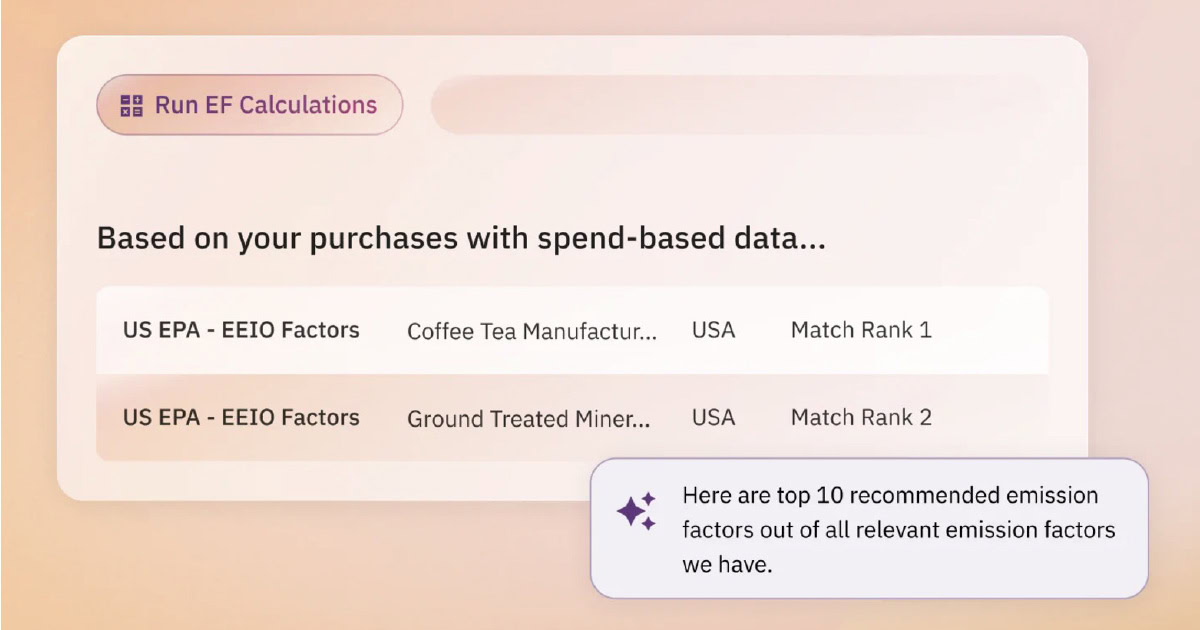Select the first US EPA - EEIO Factors cell

(241, 330)
